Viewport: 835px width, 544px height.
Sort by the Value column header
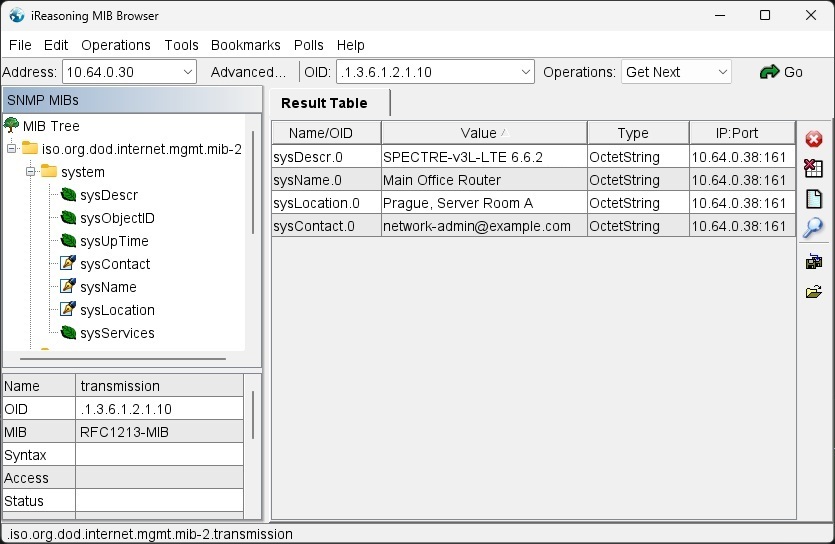484,133
